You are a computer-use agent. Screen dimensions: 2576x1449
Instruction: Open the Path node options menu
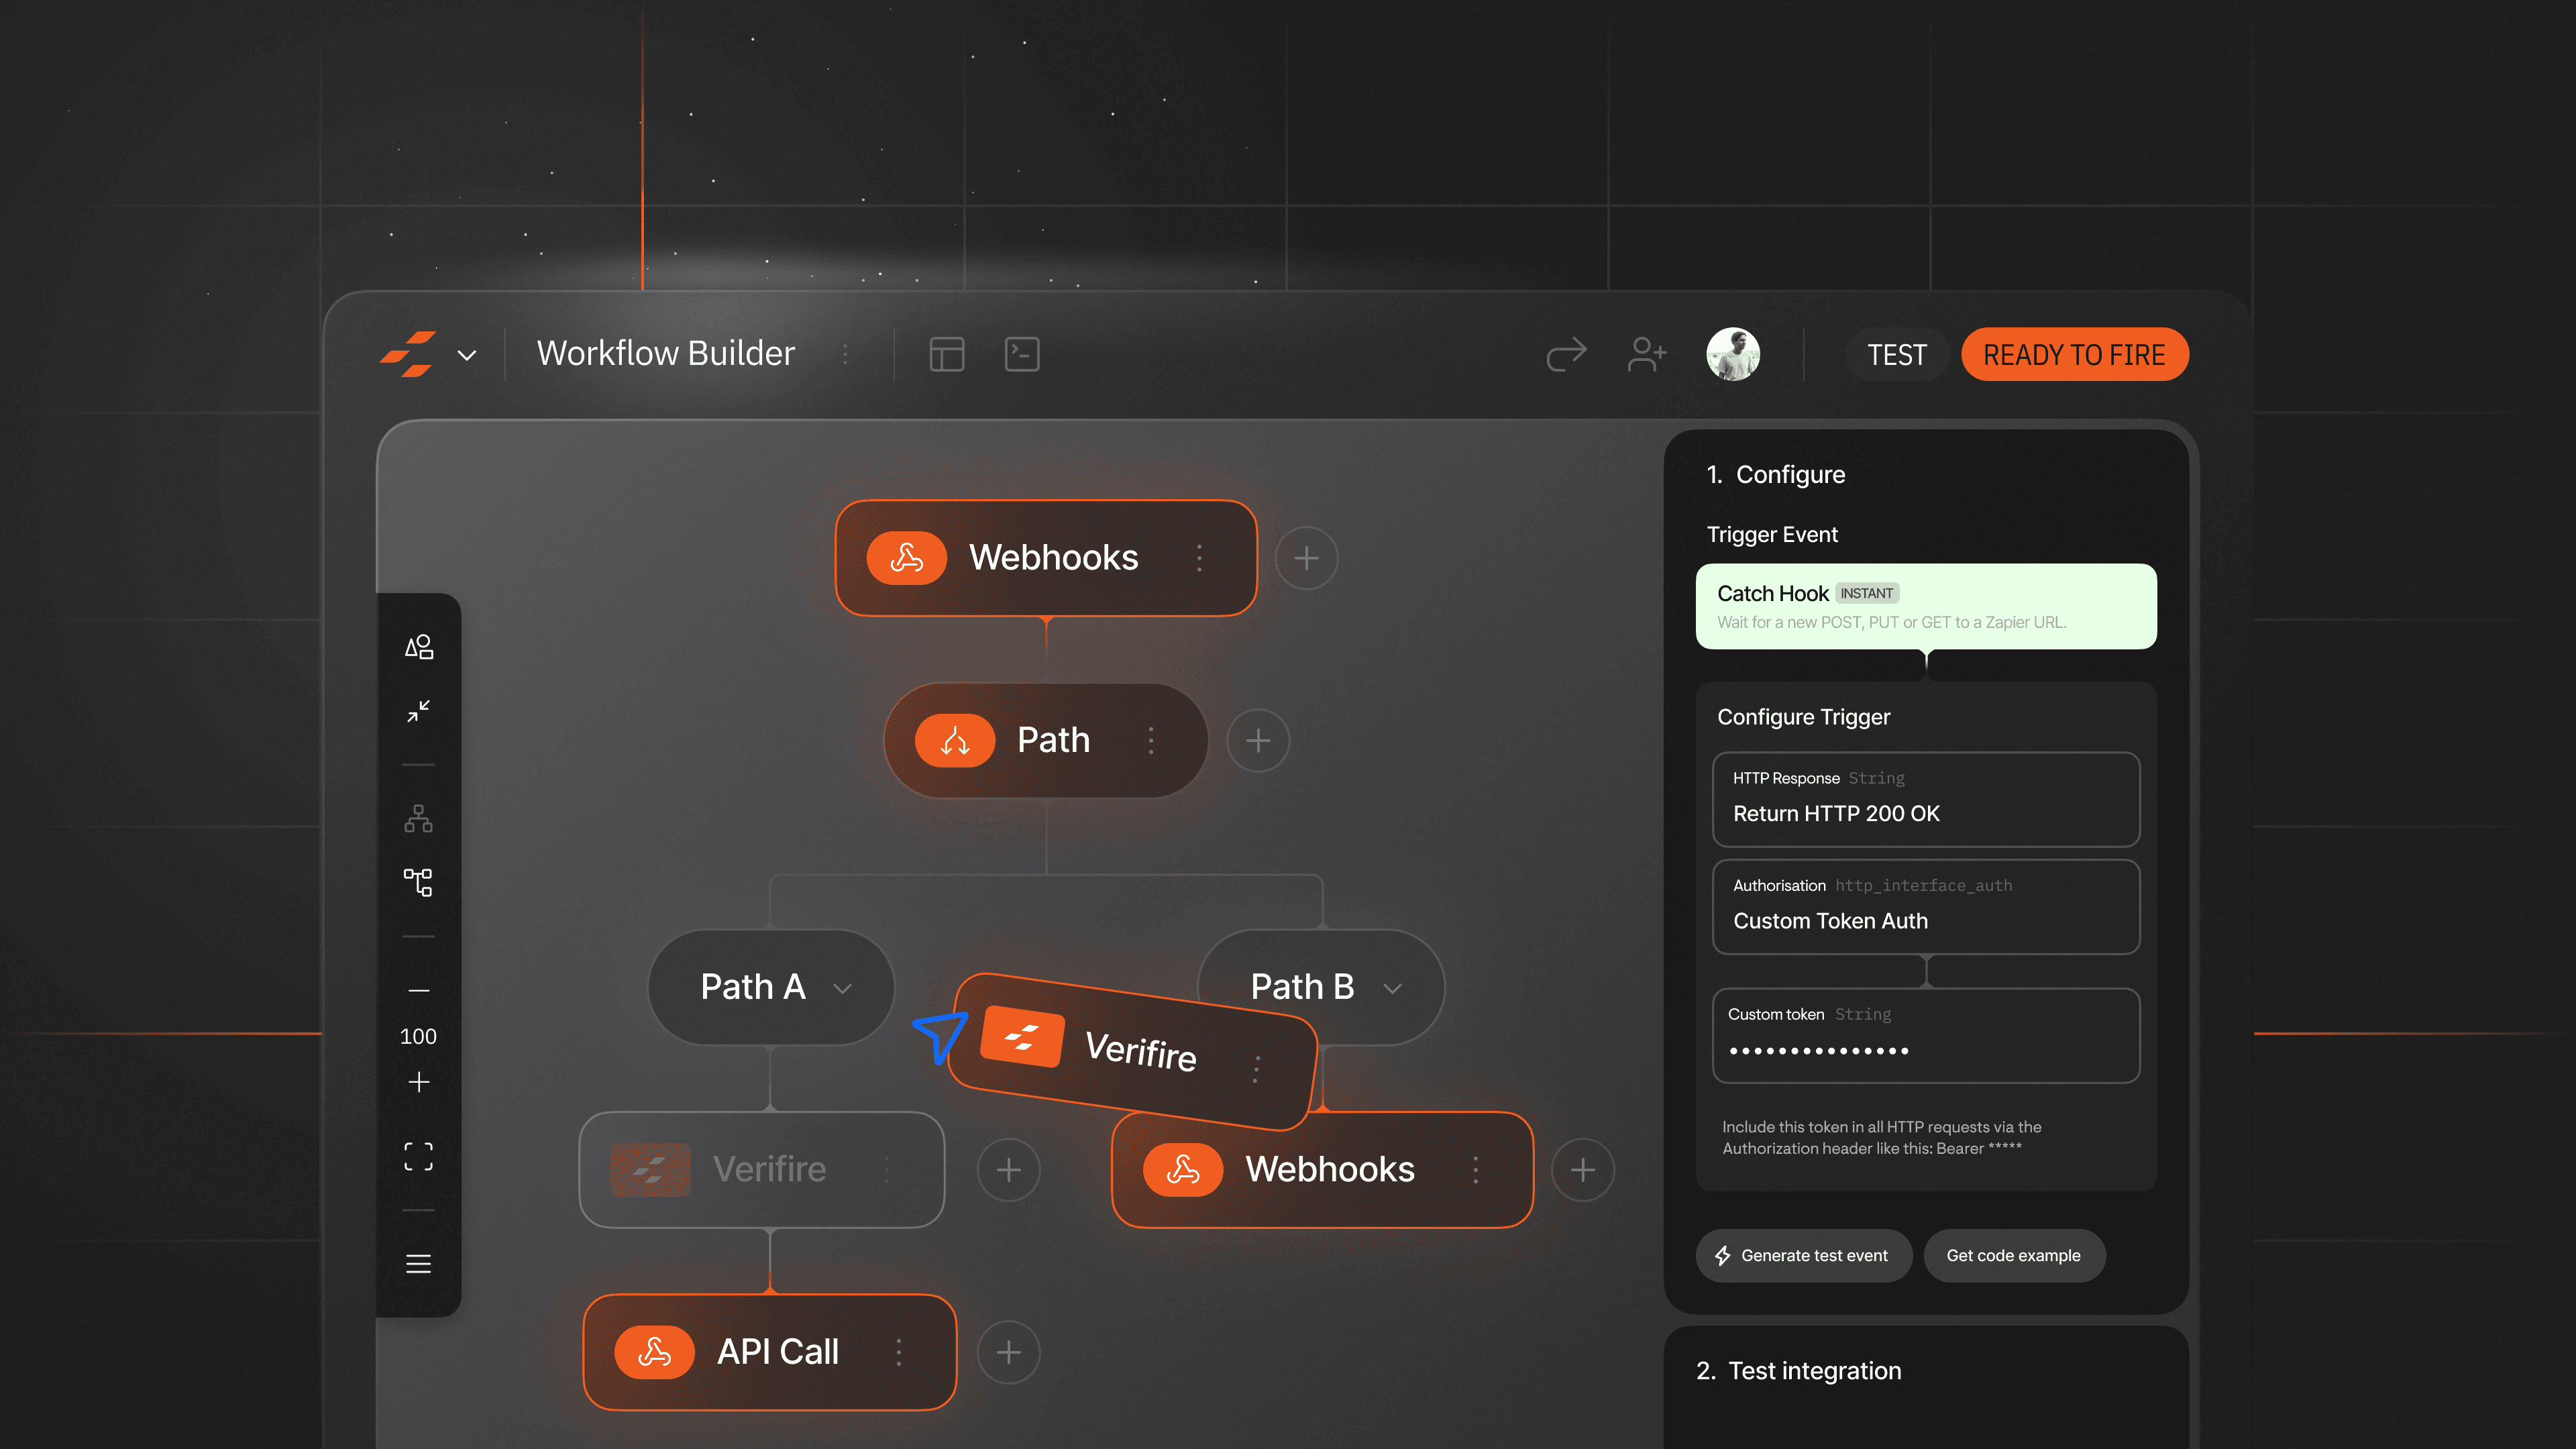pyautogui.click(x=1151, y=740)
